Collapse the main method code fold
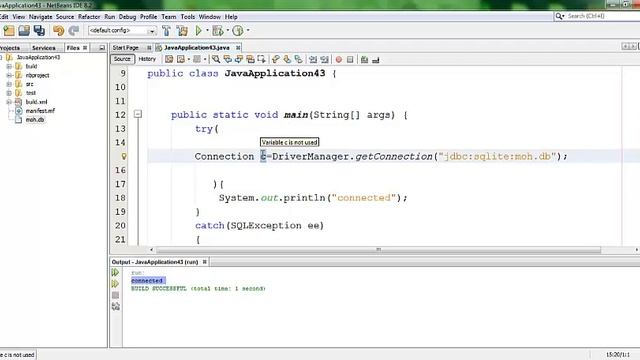 coord(138,114)
